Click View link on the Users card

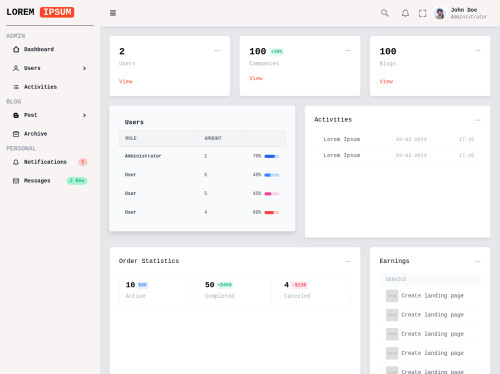[x=126, y=81]
